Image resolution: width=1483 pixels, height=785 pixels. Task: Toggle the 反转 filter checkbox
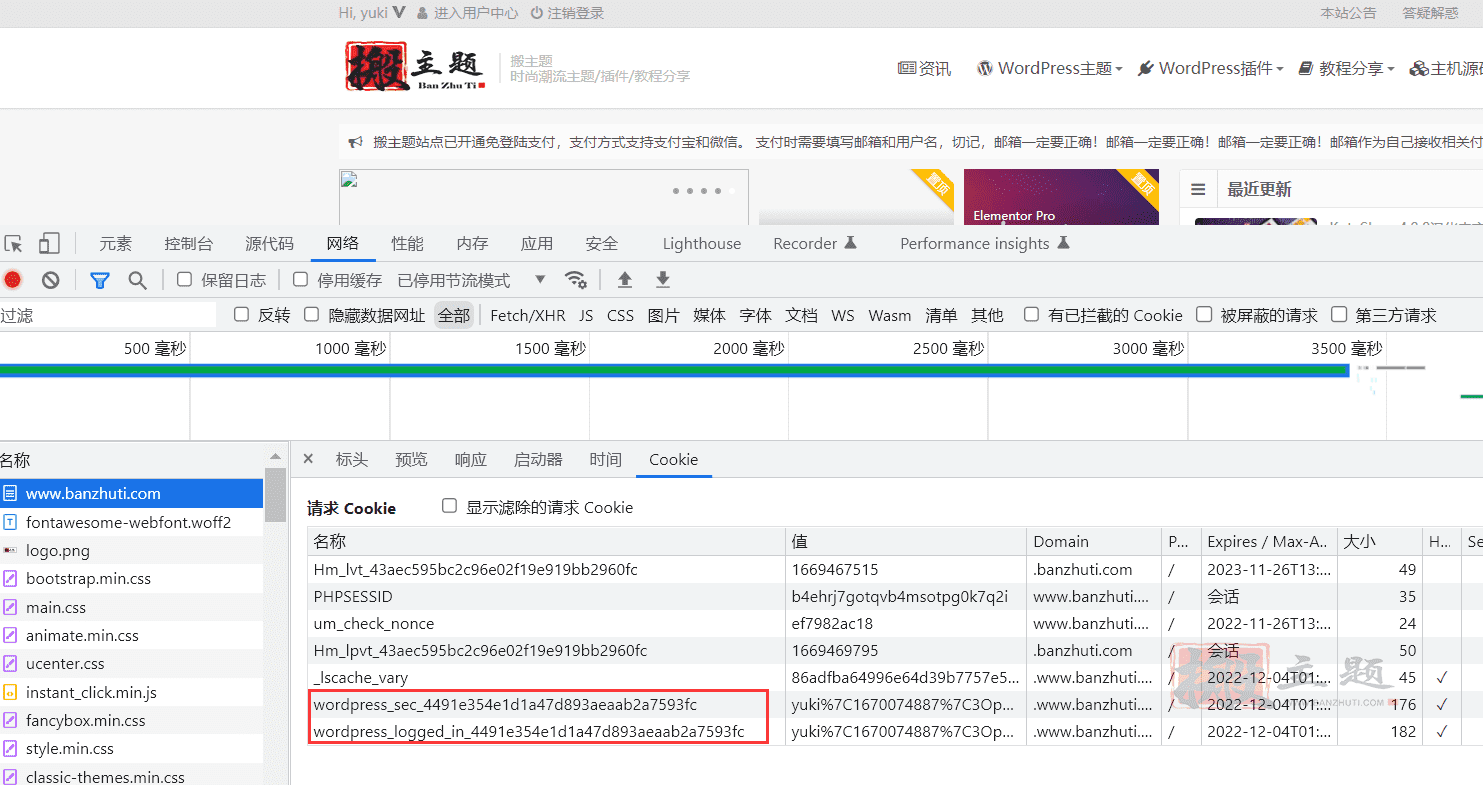tap(241, 314)
